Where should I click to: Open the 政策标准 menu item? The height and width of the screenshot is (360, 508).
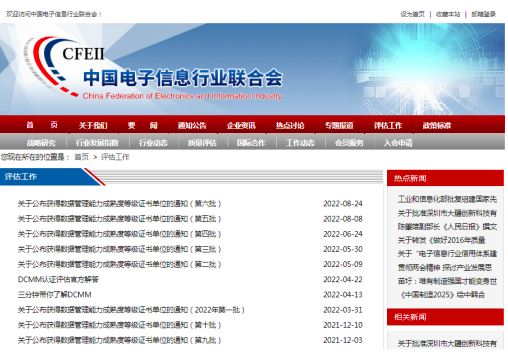437,125
